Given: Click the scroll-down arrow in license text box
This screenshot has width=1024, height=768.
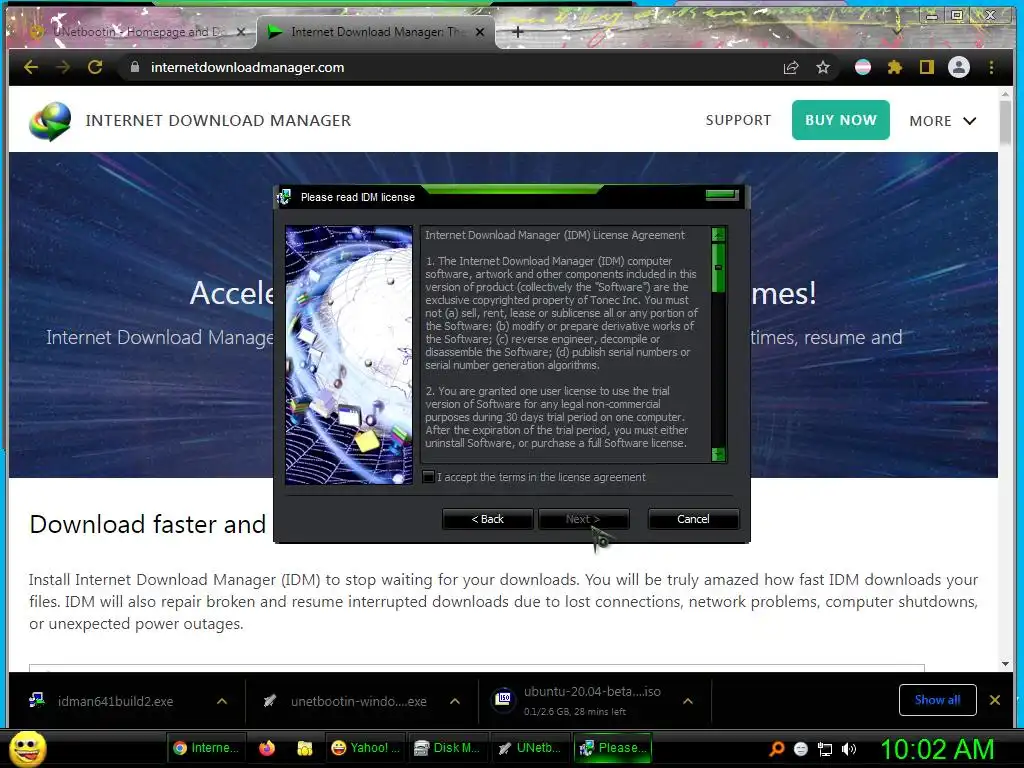Looking at the screenshot, I should [718, 454].
